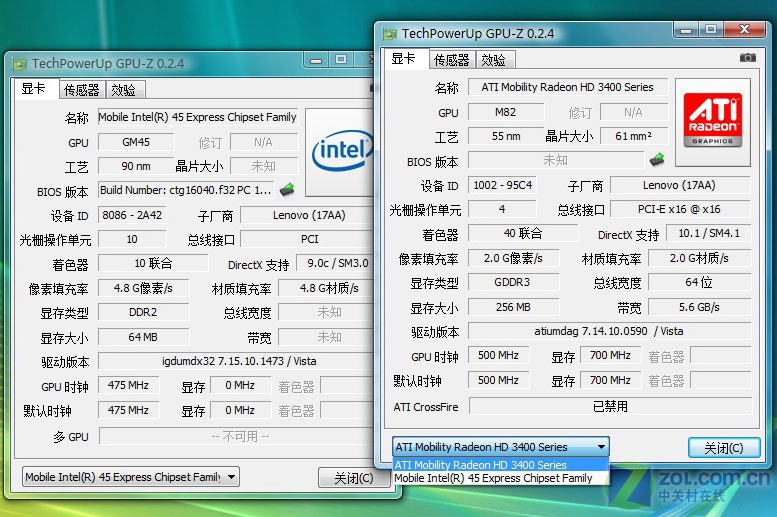
Task: Click the ATI window's default memory 700 MHz field
Action: pyautogui.click(x=610, y=380)
